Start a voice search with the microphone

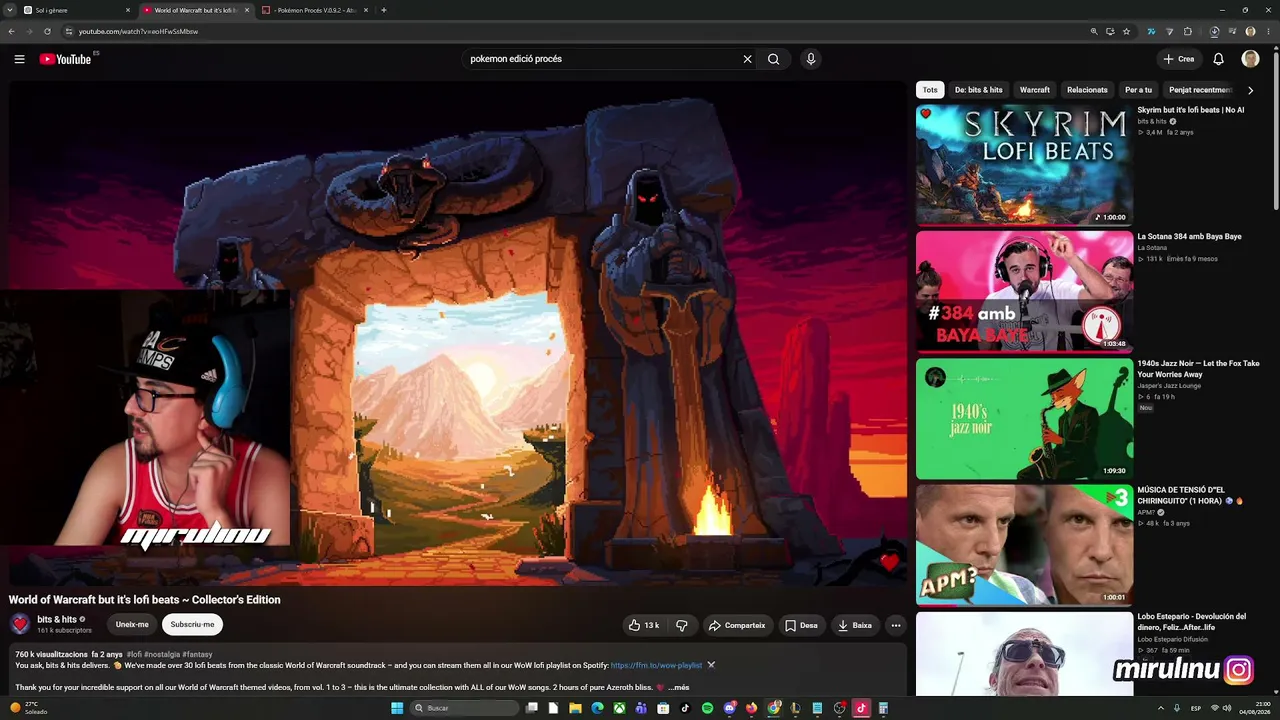tap(811, 59)
